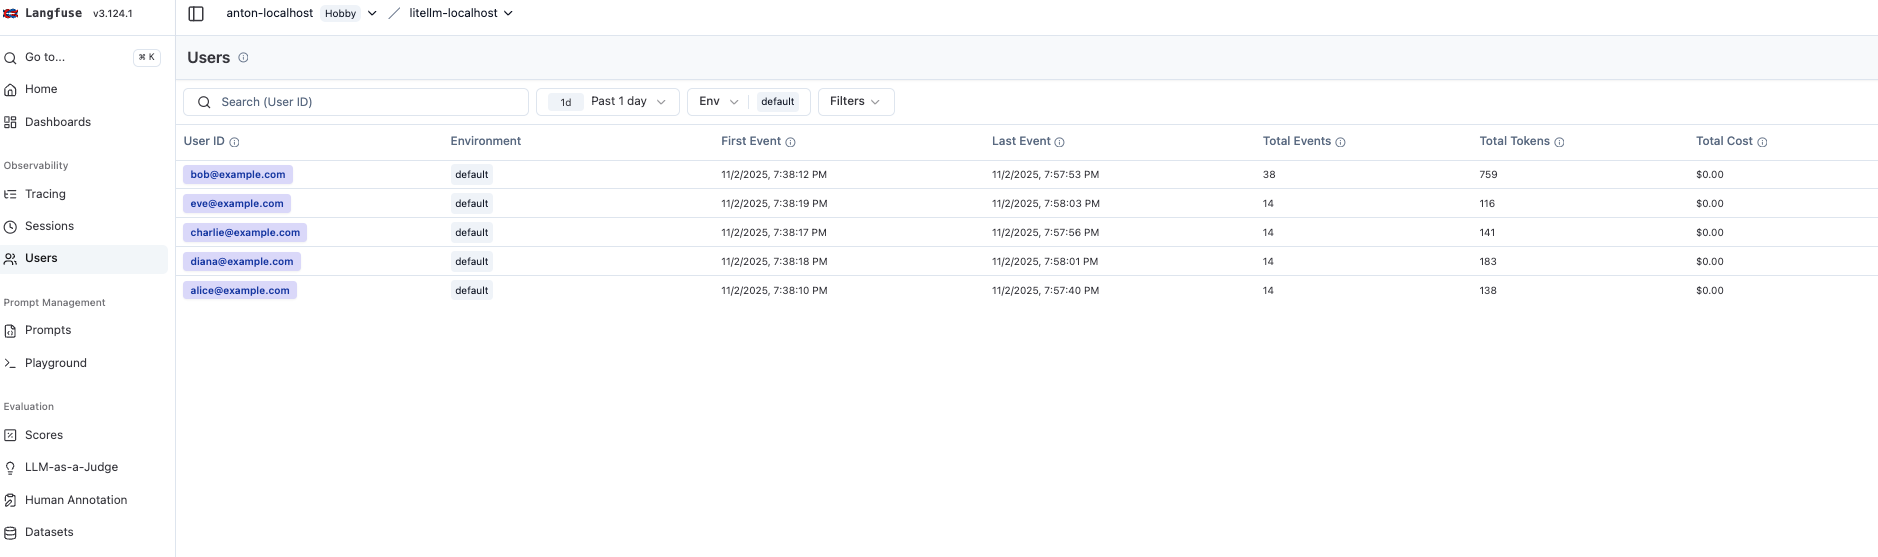Click info icon next to User ID column
This screenshot has height=557, width=1878.
tap(234, 142)
